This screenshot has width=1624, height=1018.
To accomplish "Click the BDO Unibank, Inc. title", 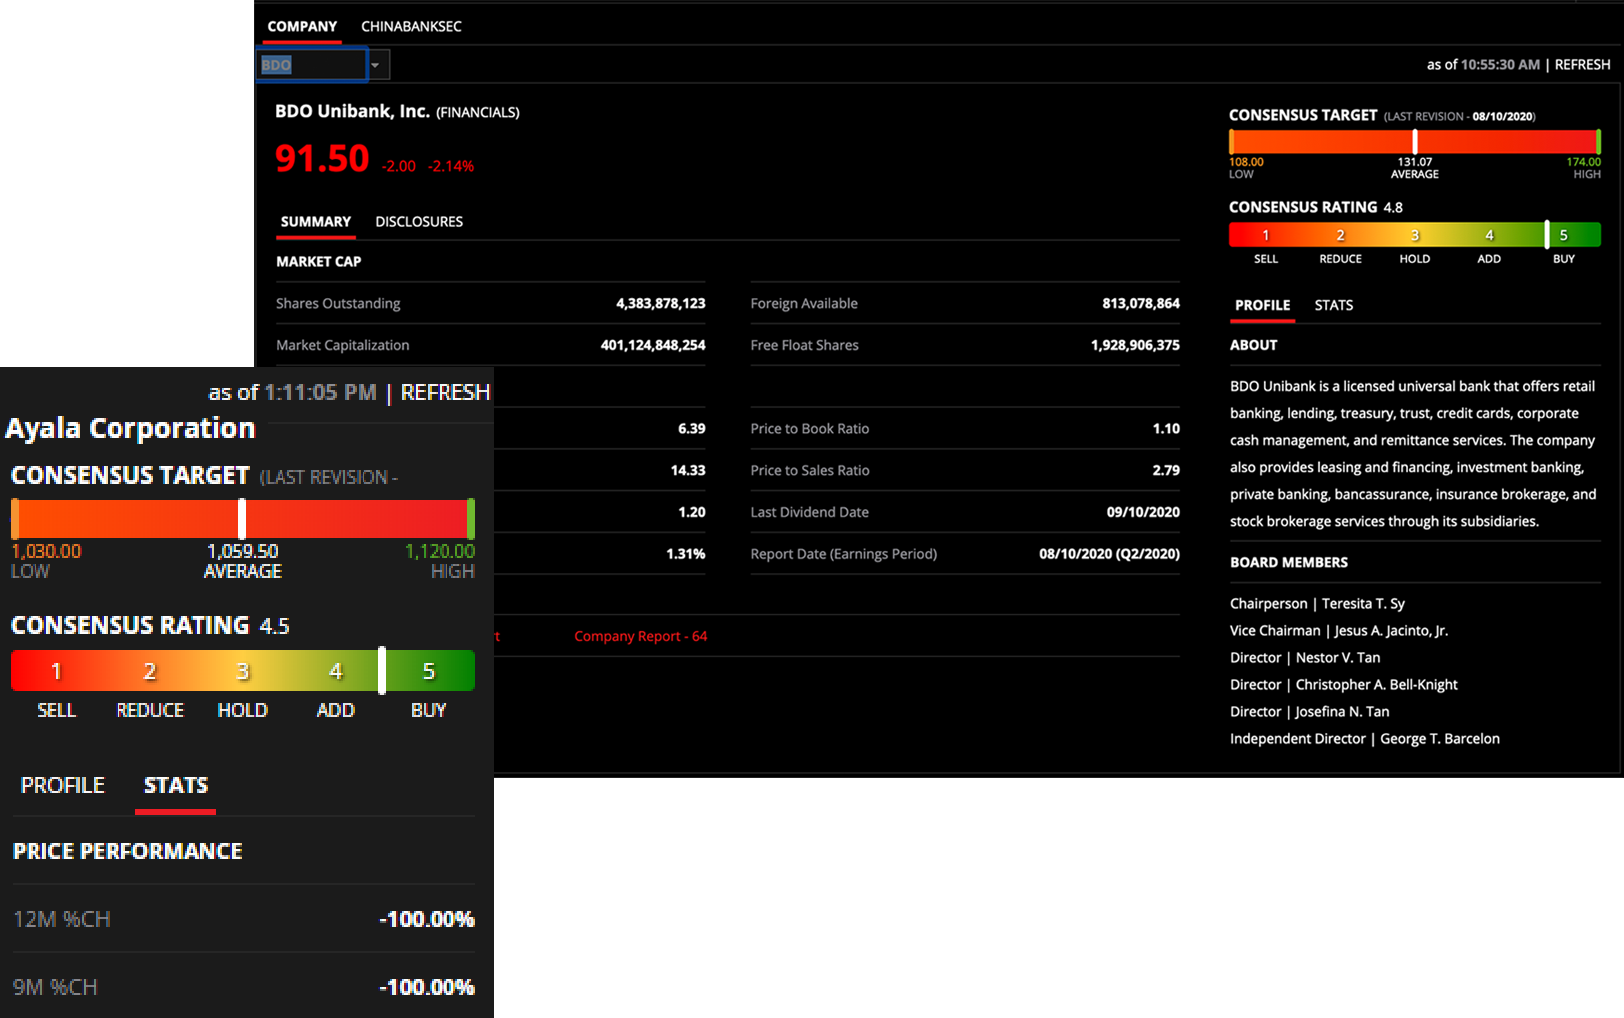I will click(352, 111).
